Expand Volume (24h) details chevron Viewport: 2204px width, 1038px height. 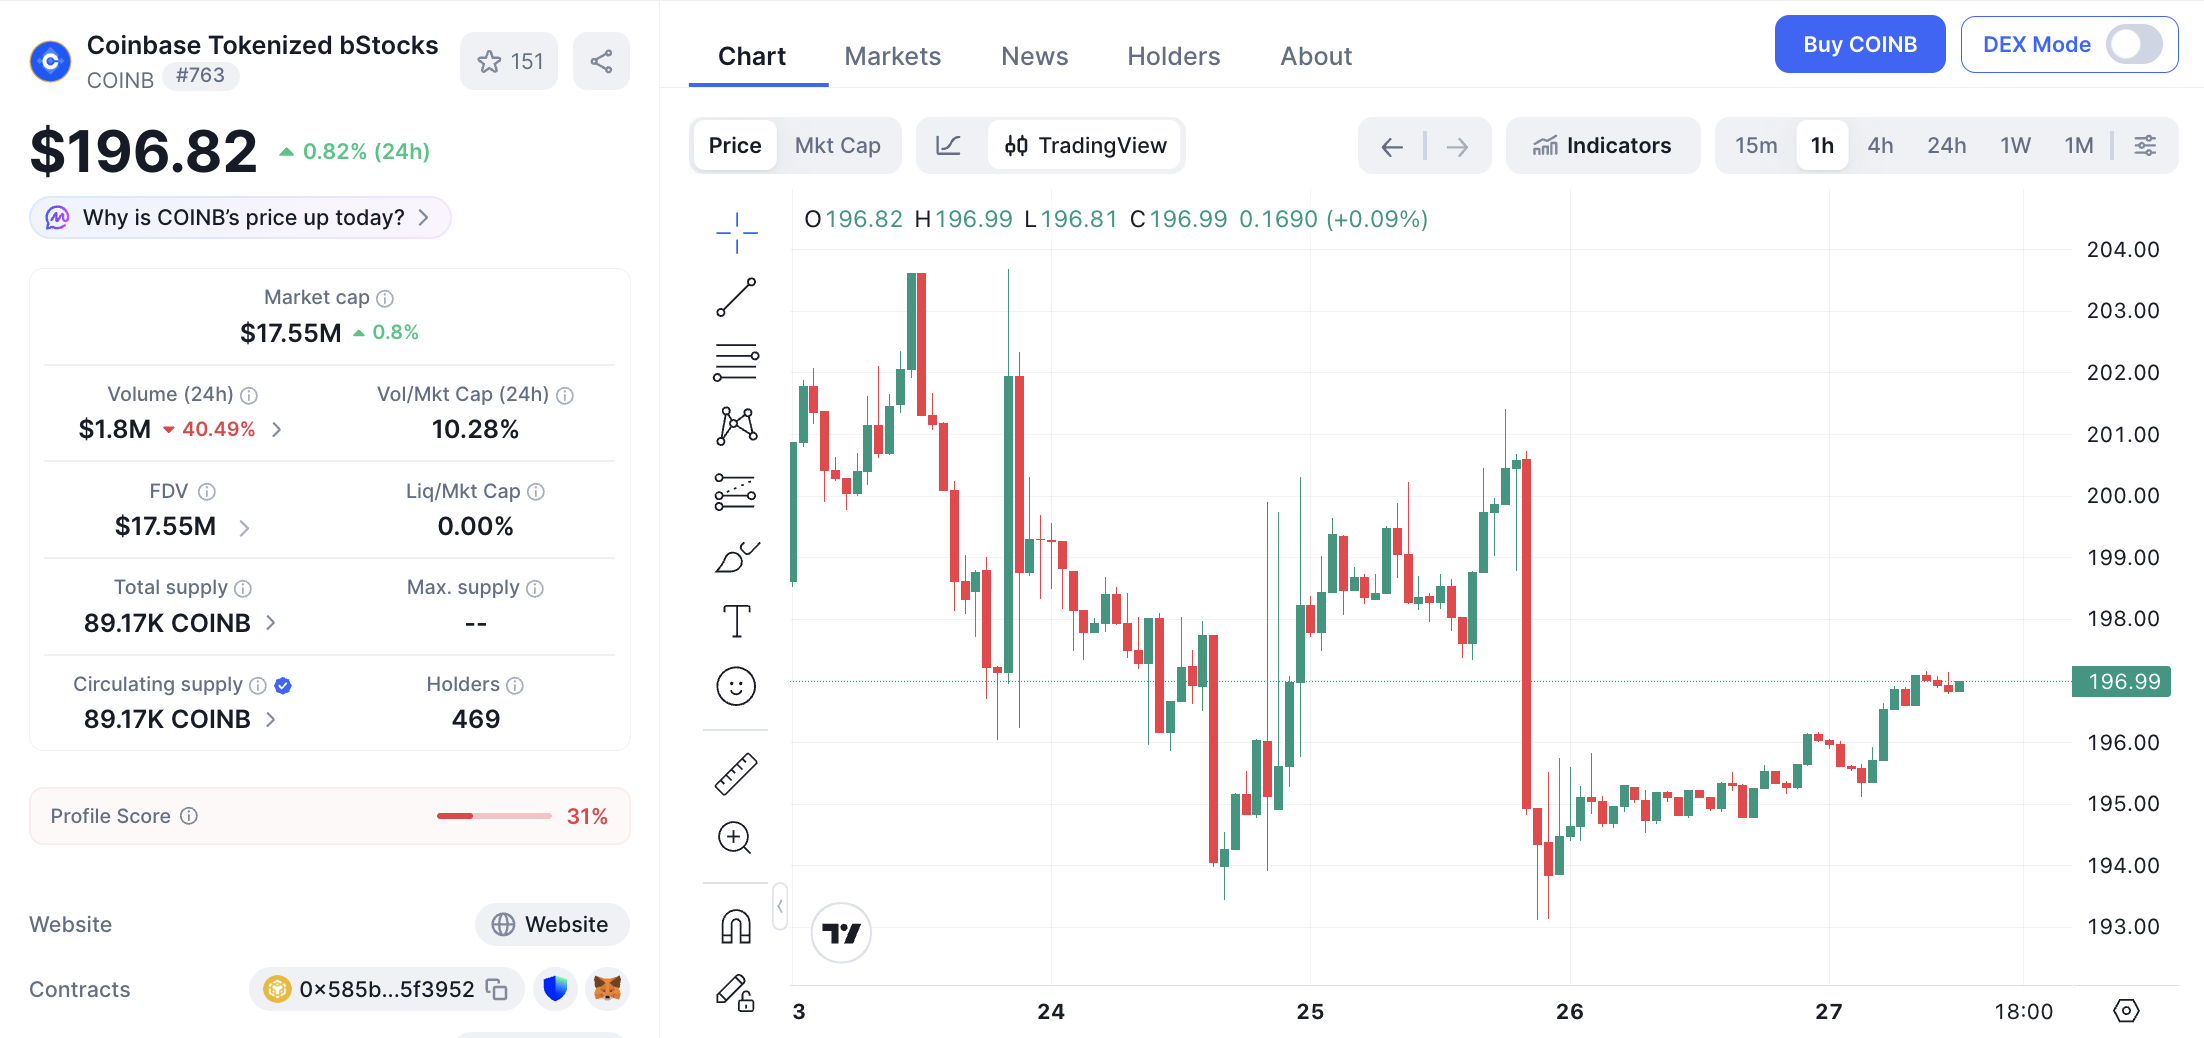click(277, 429)
